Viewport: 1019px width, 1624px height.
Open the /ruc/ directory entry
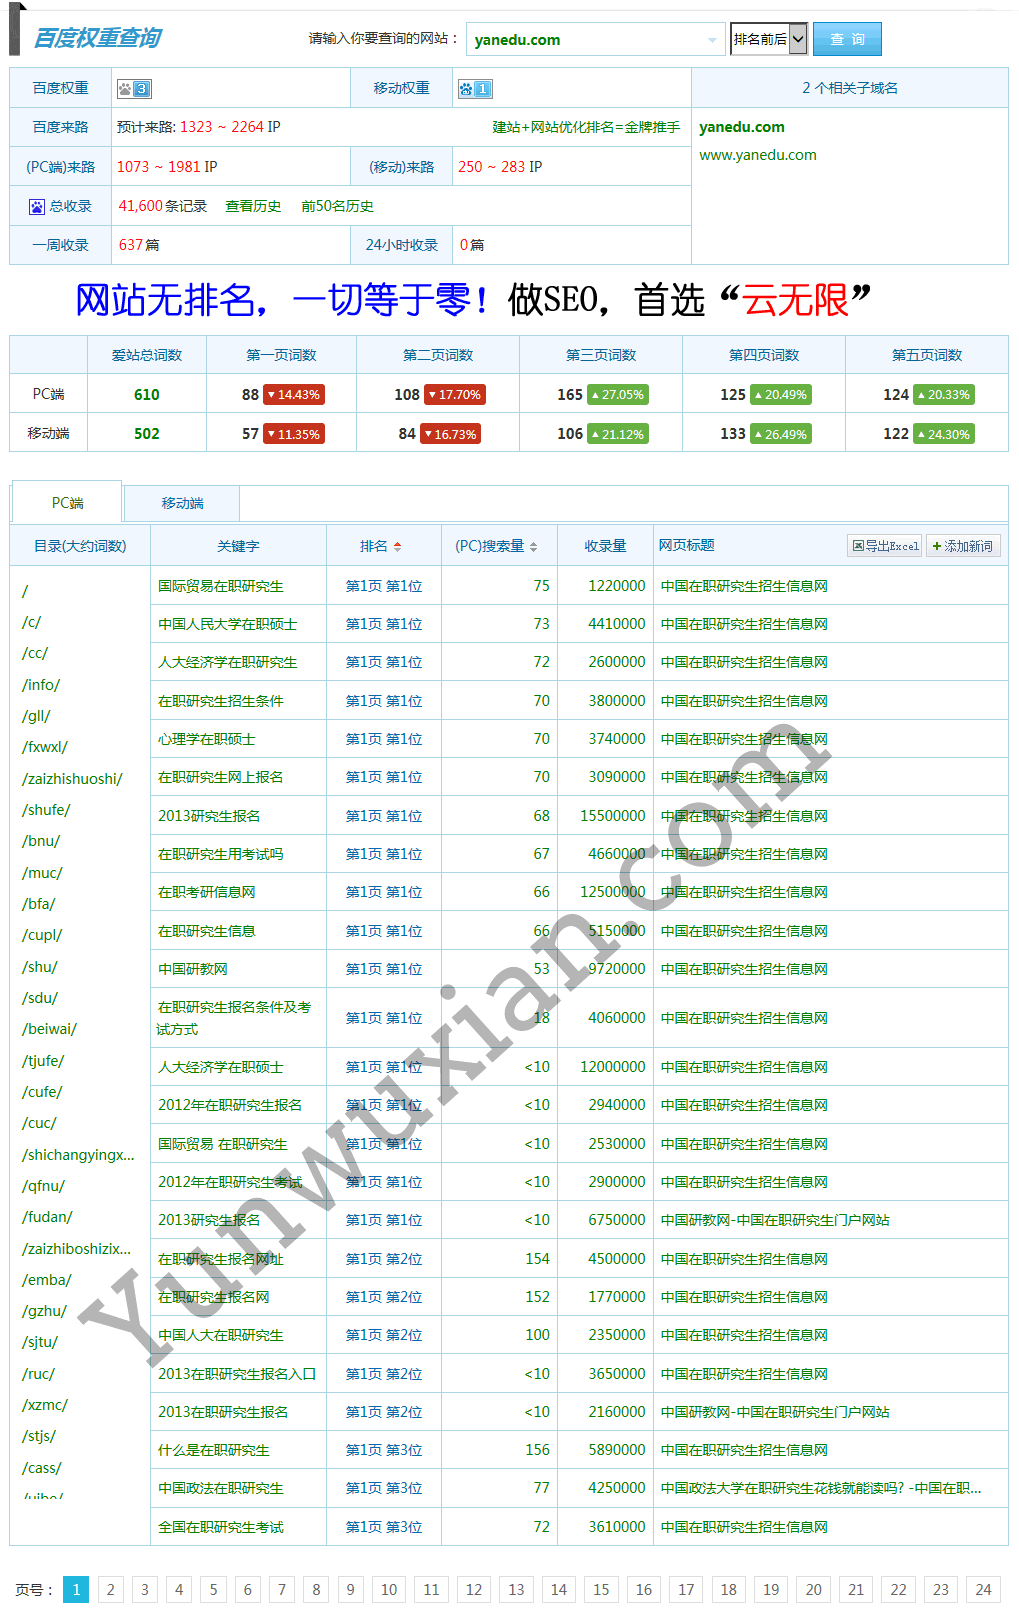tap(38, 1374)
